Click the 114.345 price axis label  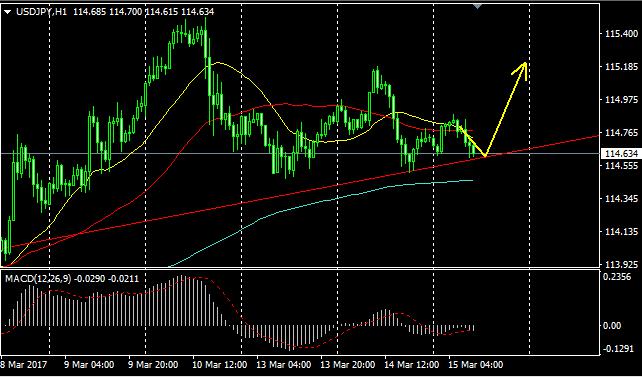(621, 199)
